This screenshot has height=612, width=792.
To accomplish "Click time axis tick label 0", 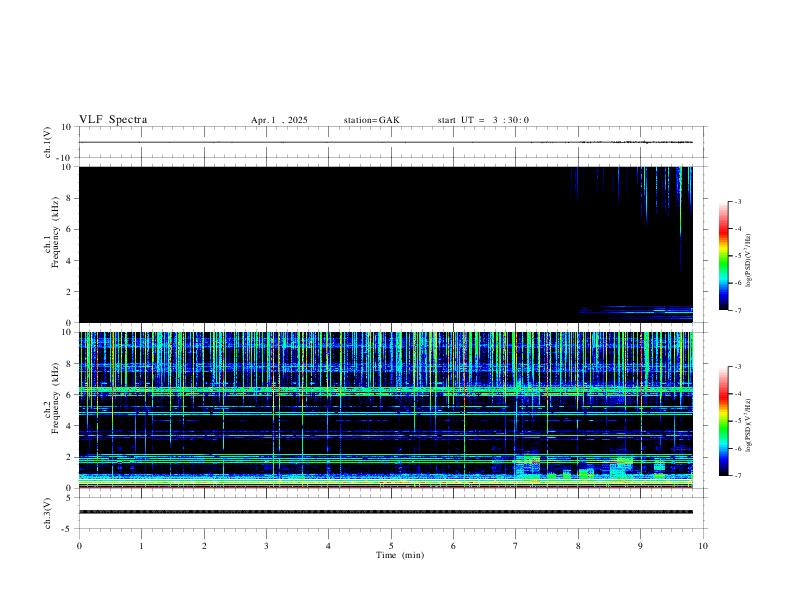I will (x=79, y=546).
